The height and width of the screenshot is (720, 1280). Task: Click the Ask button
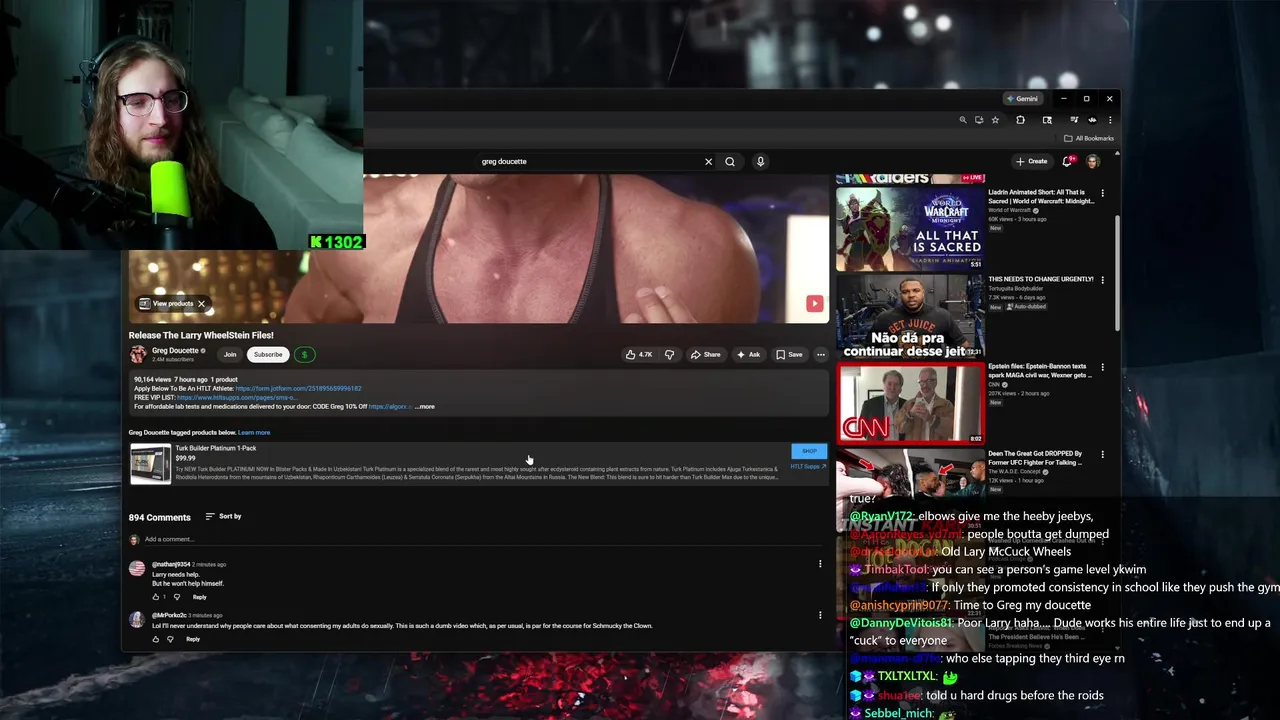point(748,354)
